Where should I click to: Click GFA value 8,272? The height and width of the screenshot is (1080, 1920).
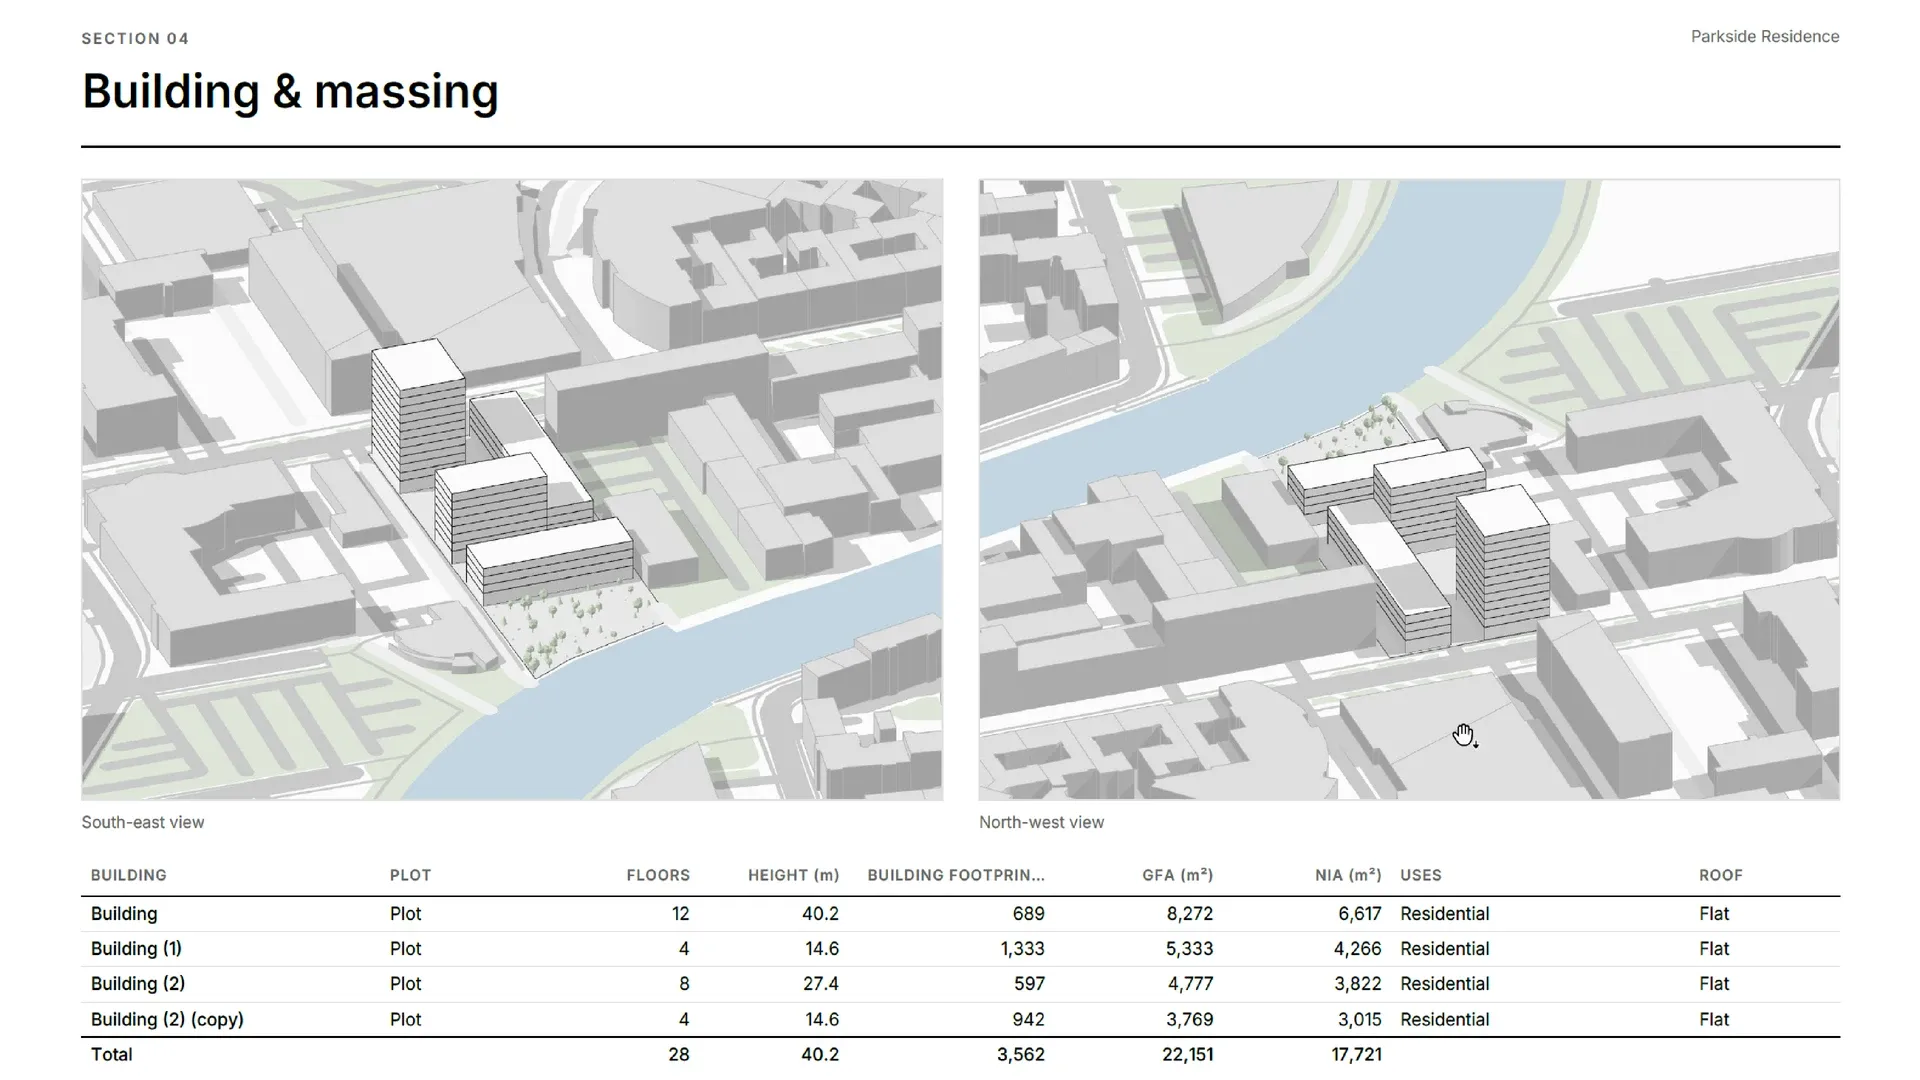point(1190,914)
